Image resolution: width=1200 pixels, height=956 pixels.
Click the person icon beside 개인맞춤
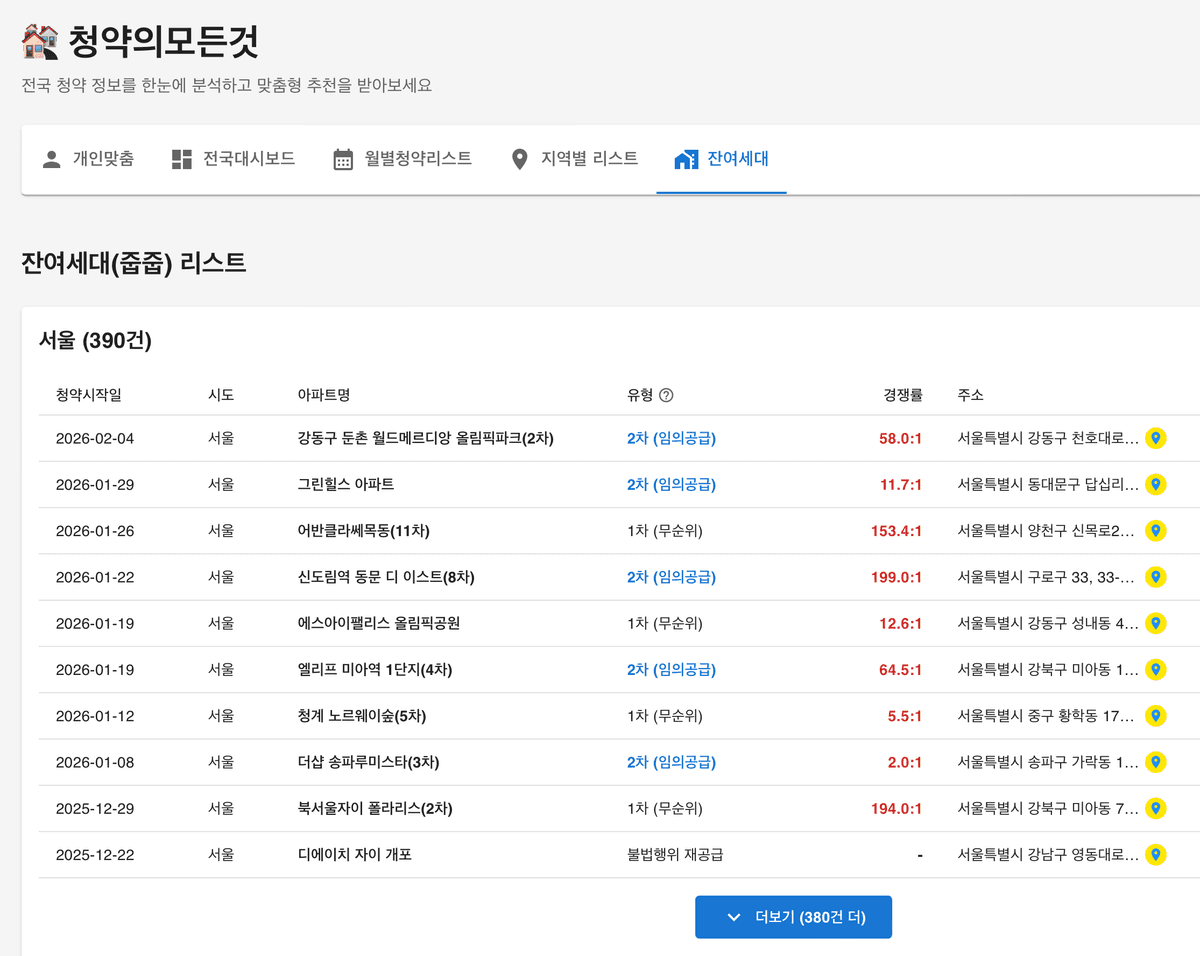(x=52, y=157)
